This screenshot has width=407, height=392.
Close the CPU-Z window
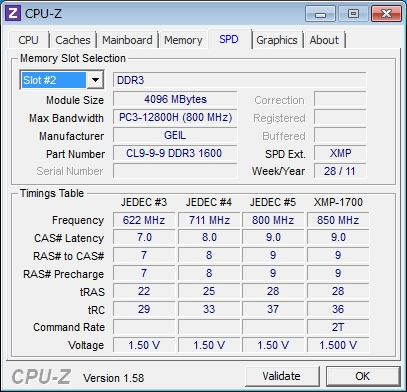tap(386, 14)
